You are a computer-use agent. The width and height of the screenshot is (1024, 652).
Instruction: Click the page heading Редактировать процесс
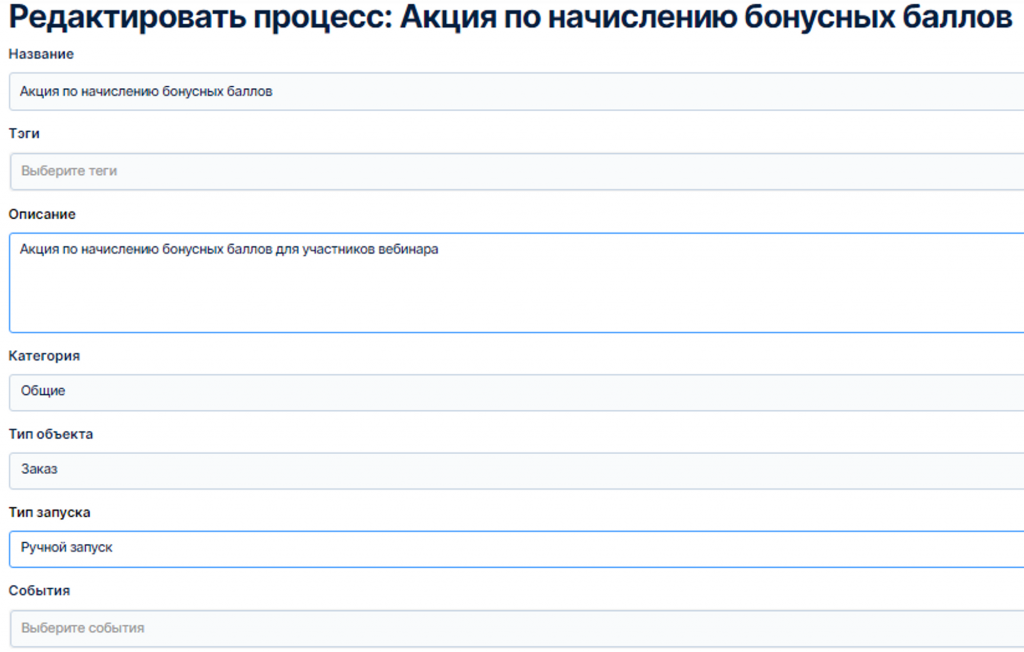[511, 17]
